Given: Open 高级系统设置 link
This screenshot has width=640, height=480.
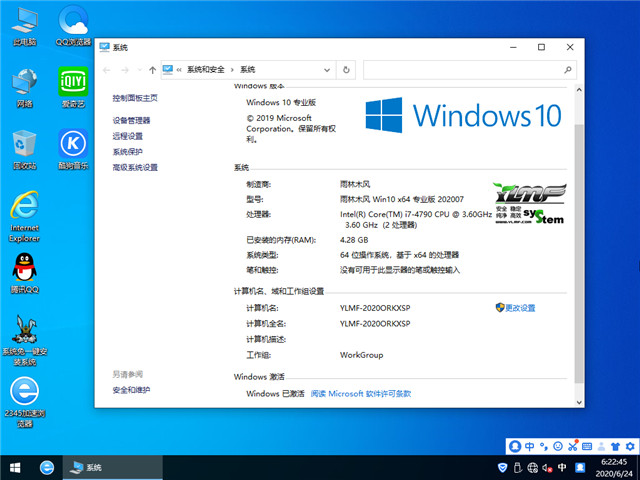Looking at the screenshot, I should 135,167.
